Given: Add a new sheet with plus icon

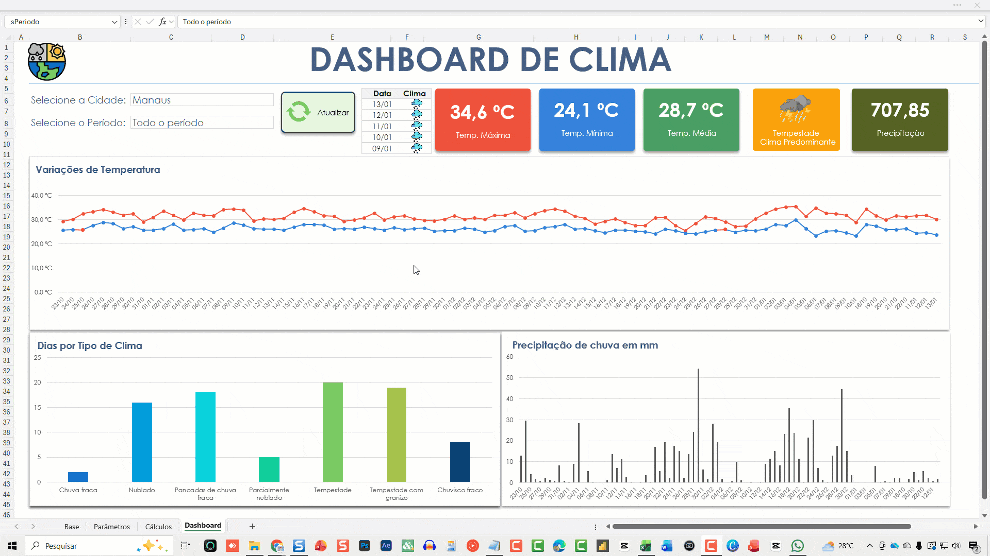Looking at the screenshot, I should coord(252,526).
